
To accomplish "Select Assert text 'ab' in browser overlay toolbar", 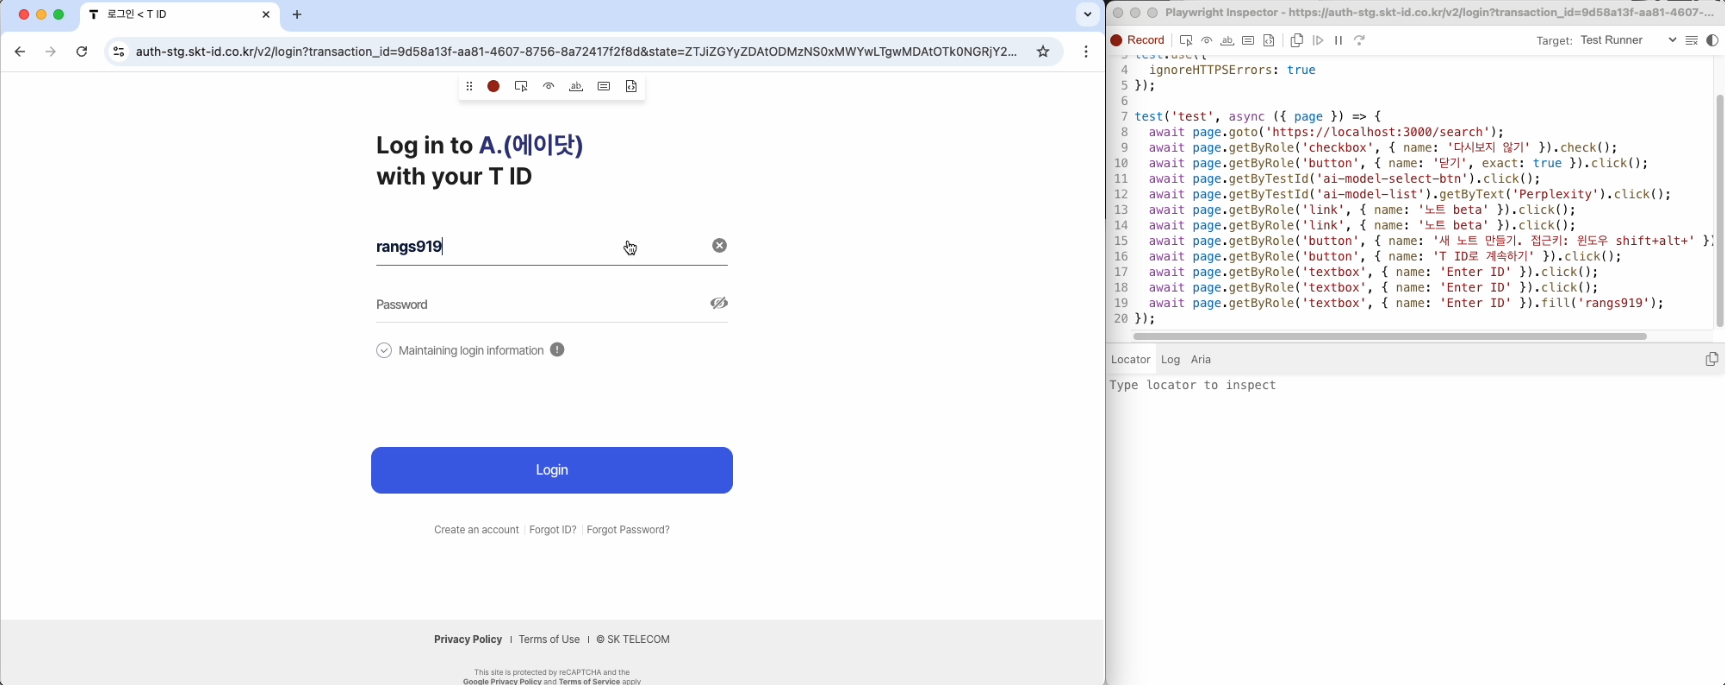I will pos(576,87).
